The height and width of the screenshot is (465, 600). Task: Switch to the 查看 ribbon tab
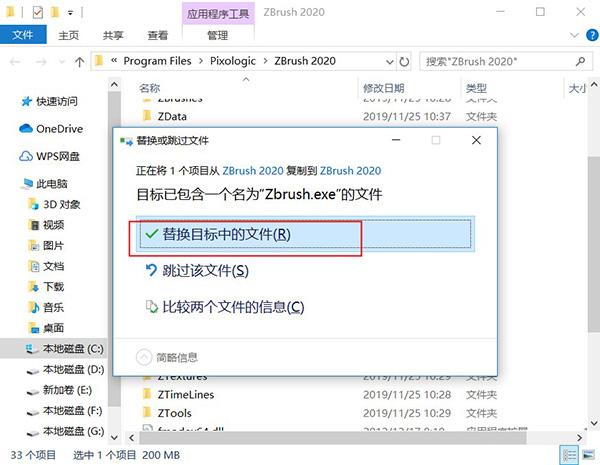(158, 35)
